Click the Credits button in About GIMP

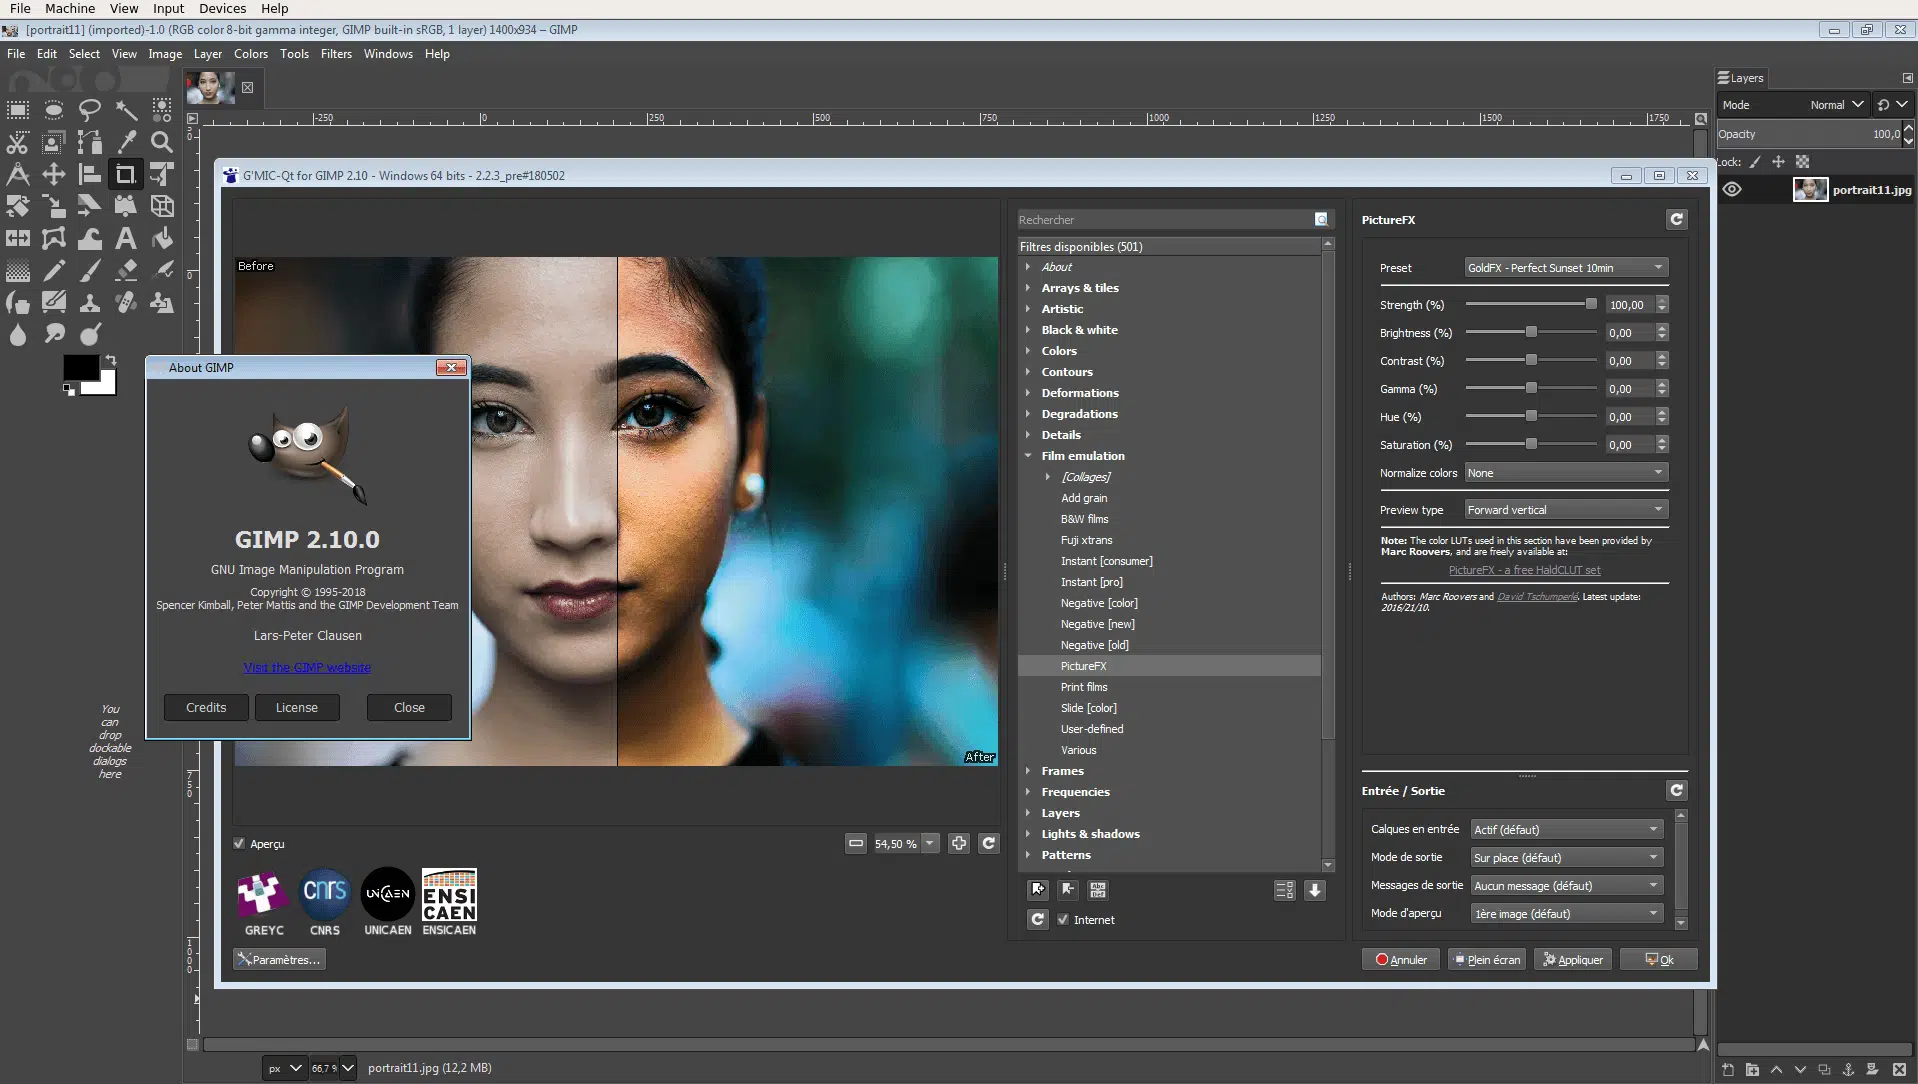point(205,707)
